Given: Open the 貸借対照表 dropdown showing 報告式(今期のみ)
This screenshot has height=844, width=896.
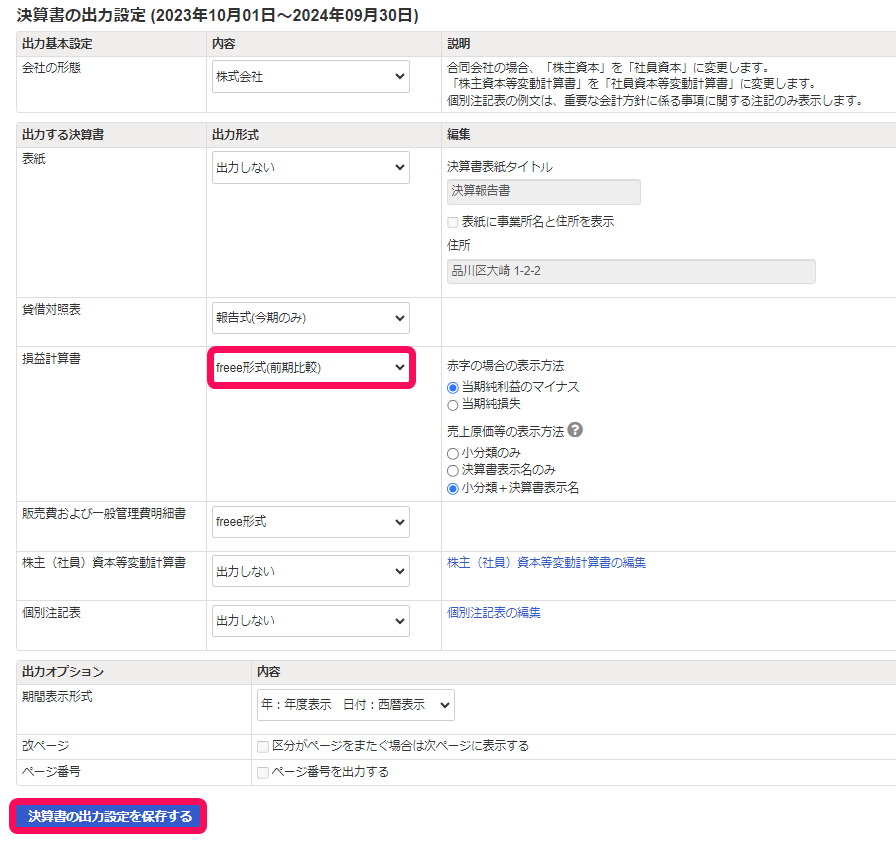Looking at the screenshot, I should (310, 318).
